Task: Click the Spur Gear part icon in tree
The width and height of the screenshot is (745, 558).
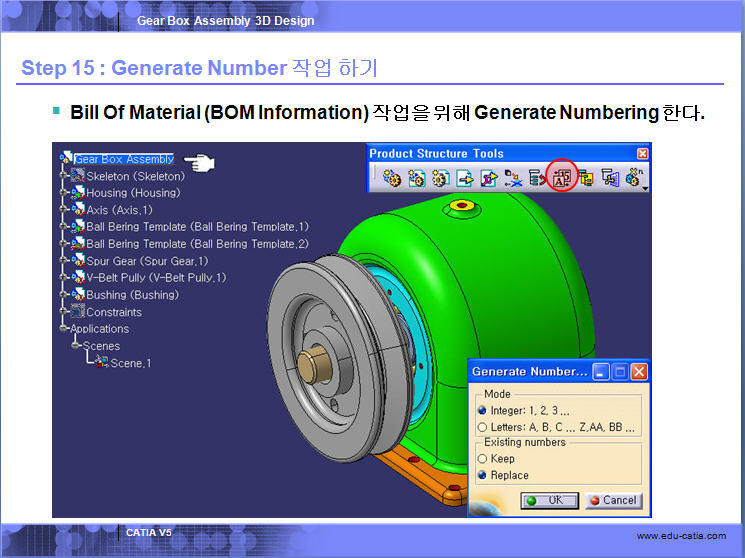Action: coord(78,261)
